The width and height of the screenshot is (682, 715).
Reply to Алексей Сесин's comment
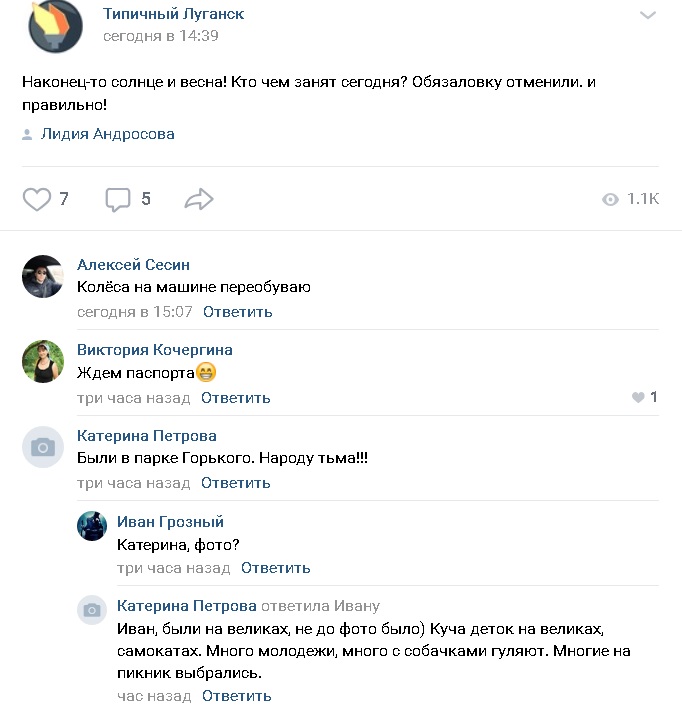pos(238,312)
